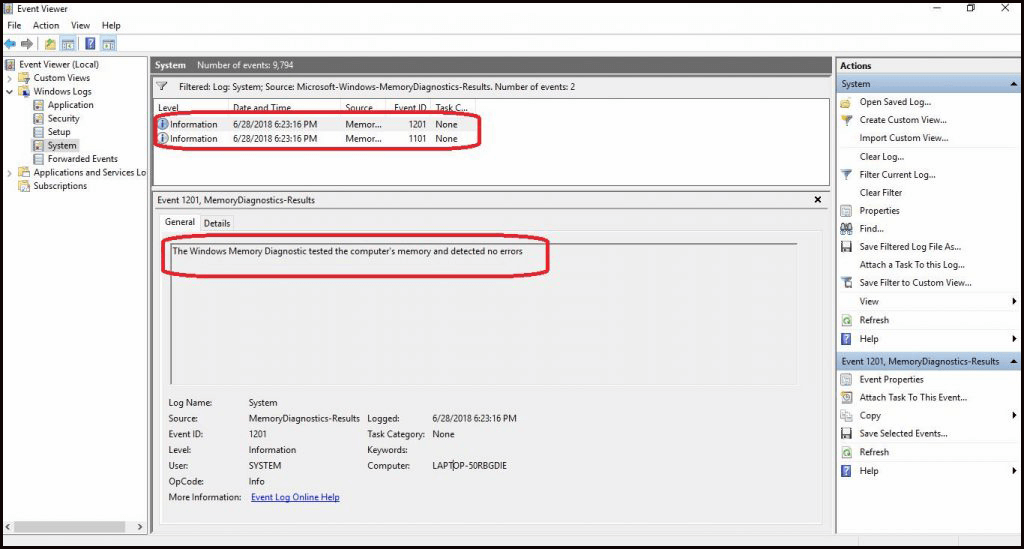
Task: Select Forwarded Events in tree
Action: coord(82,159)
